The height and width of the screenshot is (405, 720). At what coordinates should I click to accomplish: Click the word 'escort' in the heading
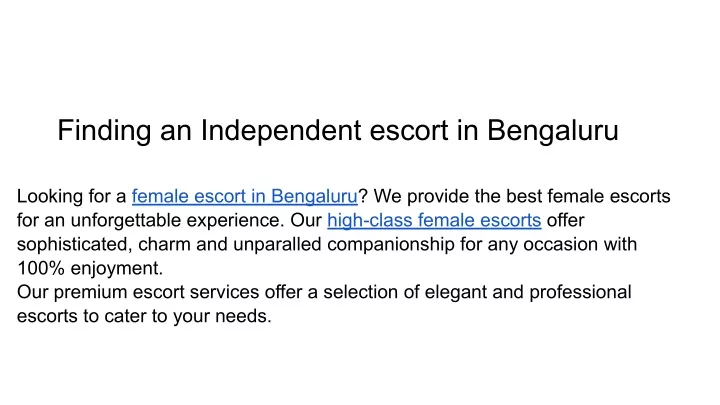coord(409,130)
